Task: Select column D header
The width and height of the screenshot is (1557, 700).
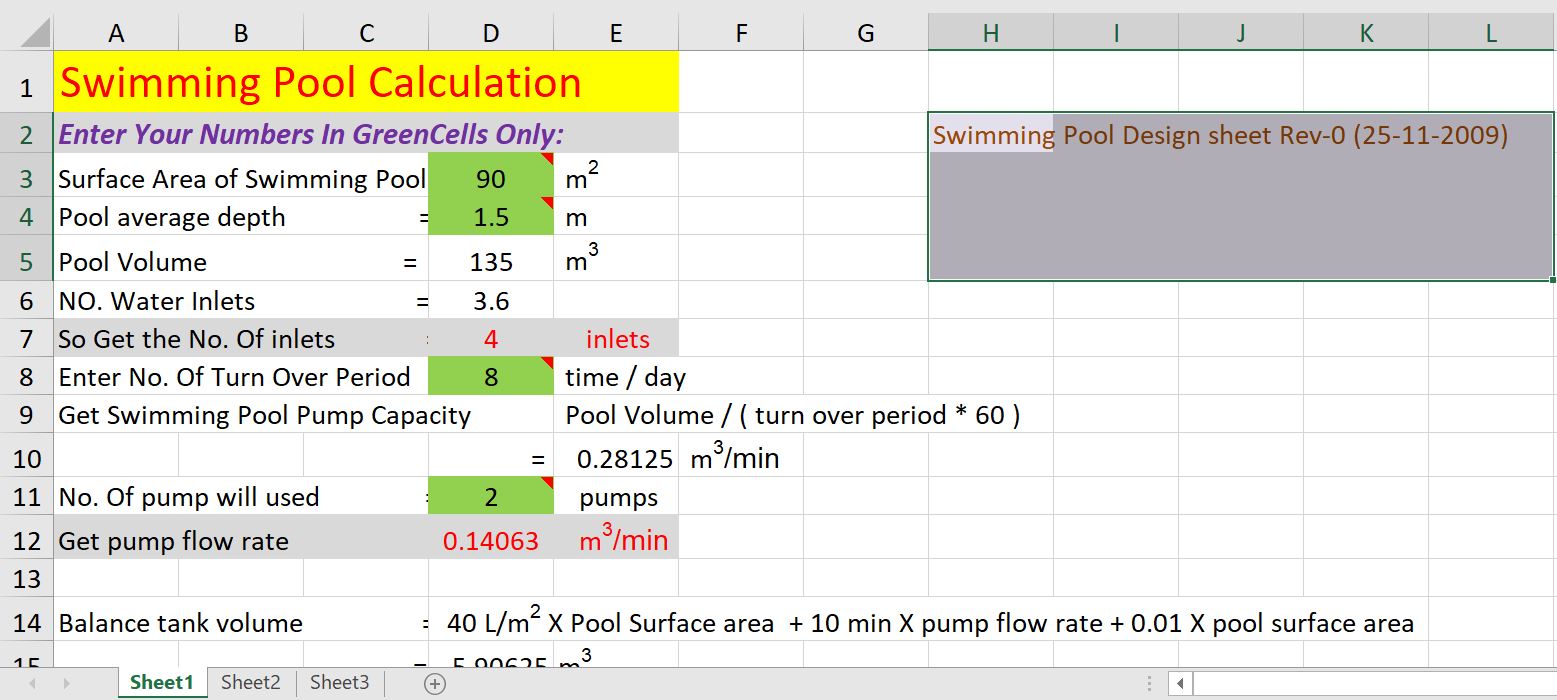Action: 490,32
